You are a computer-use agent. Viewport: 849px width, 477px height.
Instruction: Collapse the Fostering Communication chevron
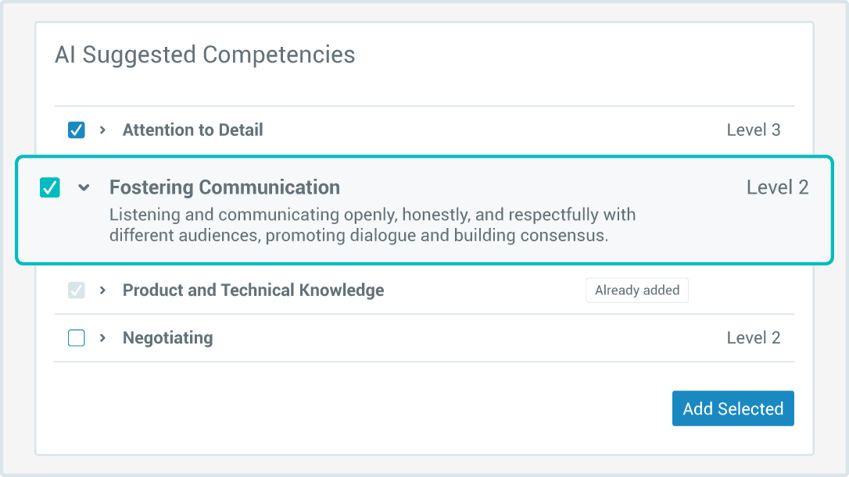(84, 188)
